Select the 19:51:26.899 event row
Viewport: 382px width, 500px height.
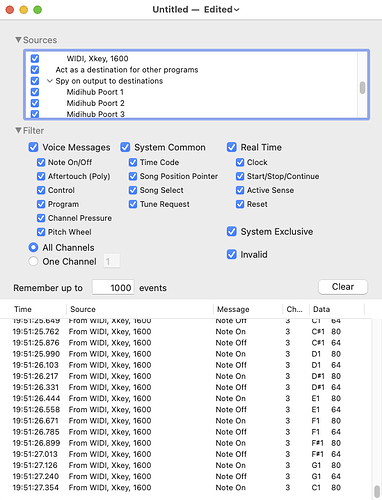pos(186,443)
